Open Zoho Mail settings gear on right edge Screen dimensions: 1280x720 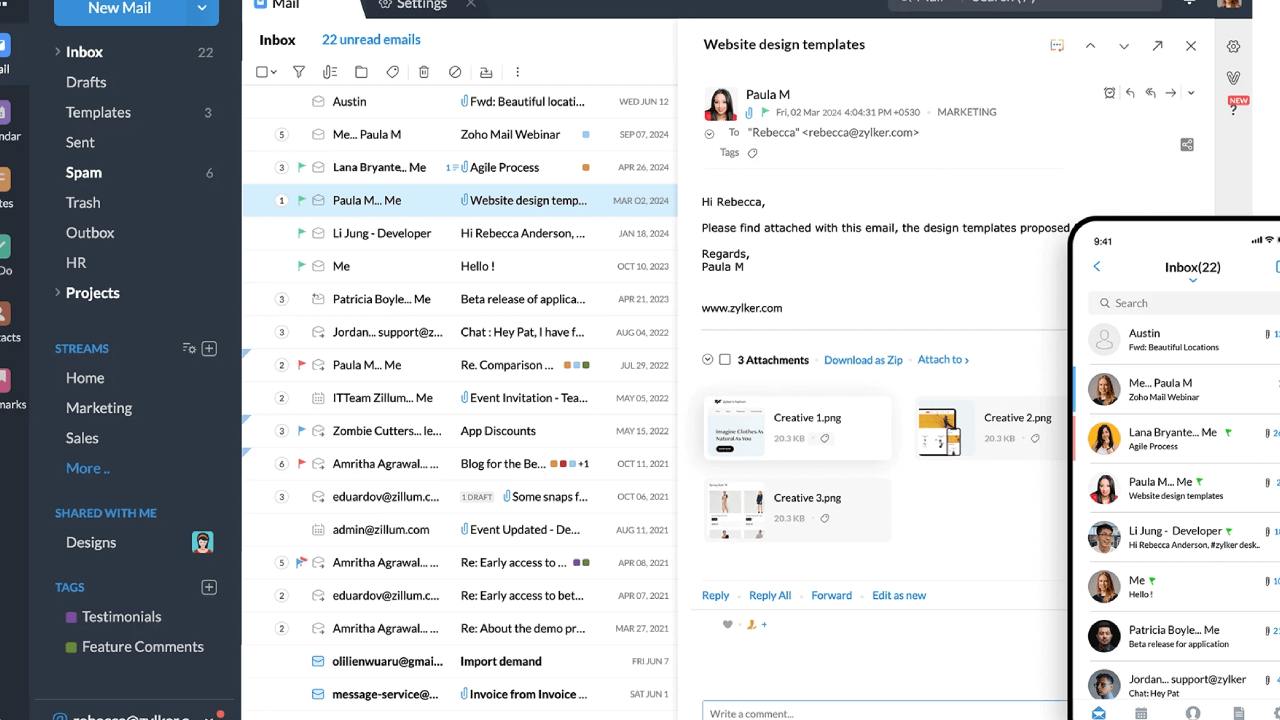[x=1233, y=46]
